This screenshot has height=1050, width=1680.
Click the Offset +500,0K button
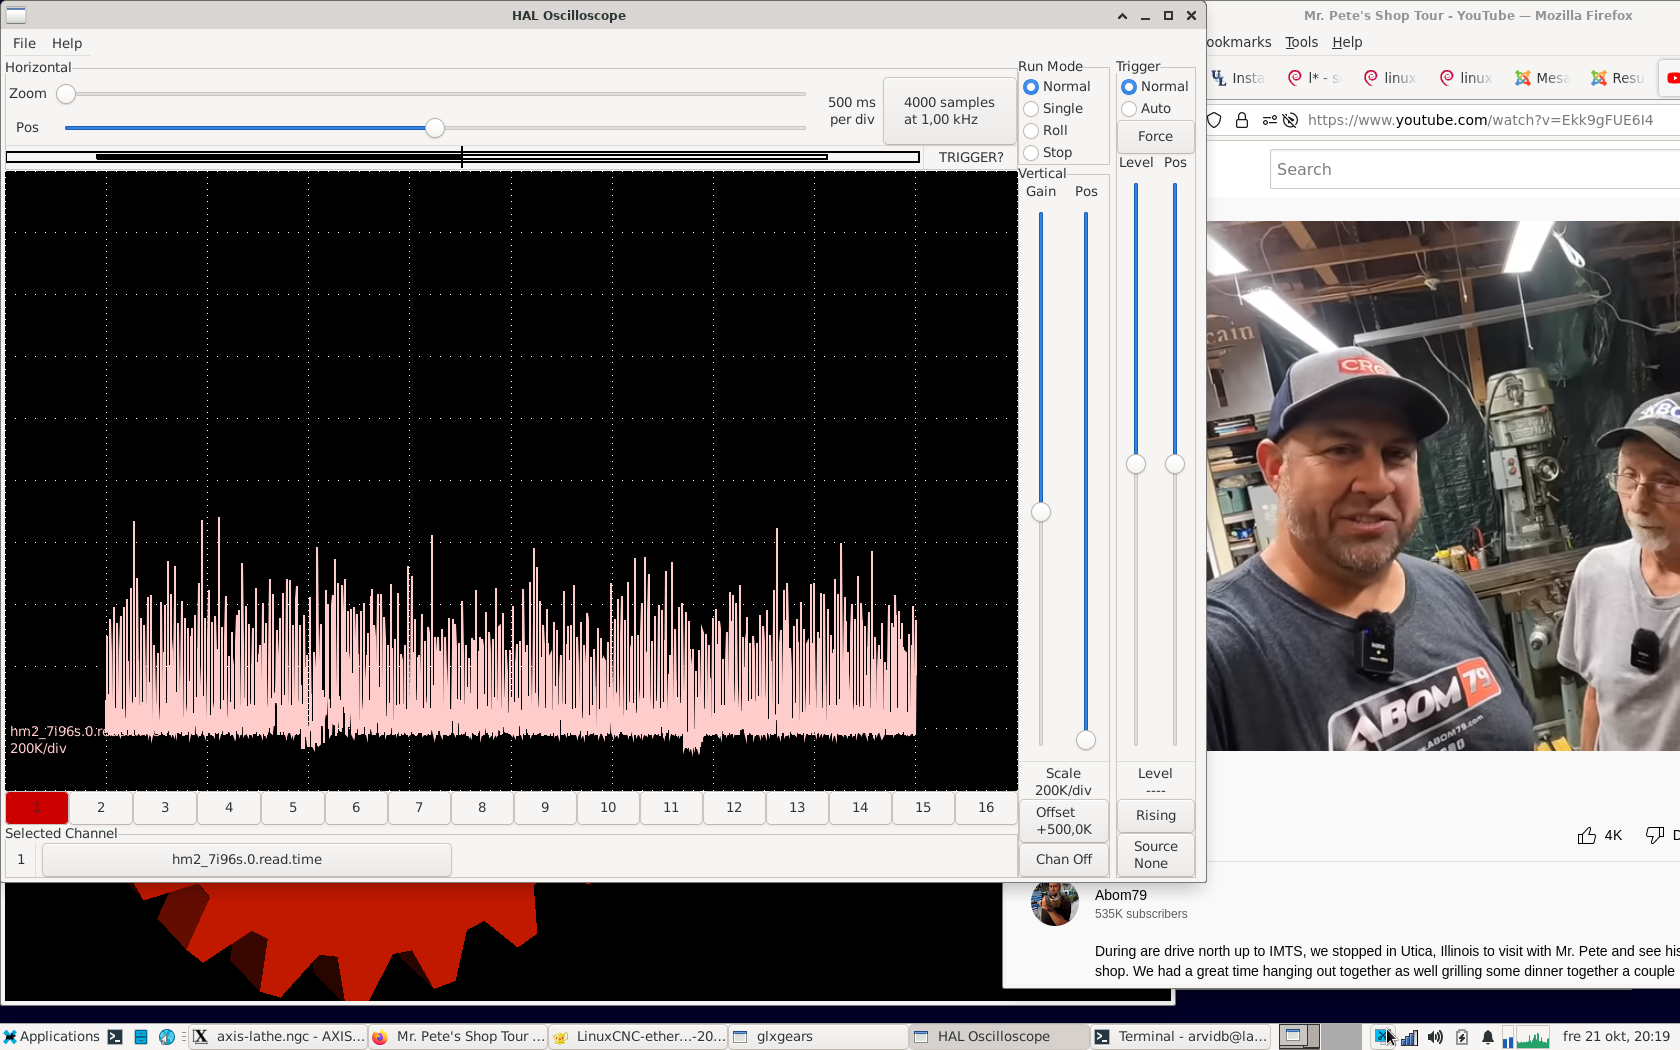(x=1064, y=820)
